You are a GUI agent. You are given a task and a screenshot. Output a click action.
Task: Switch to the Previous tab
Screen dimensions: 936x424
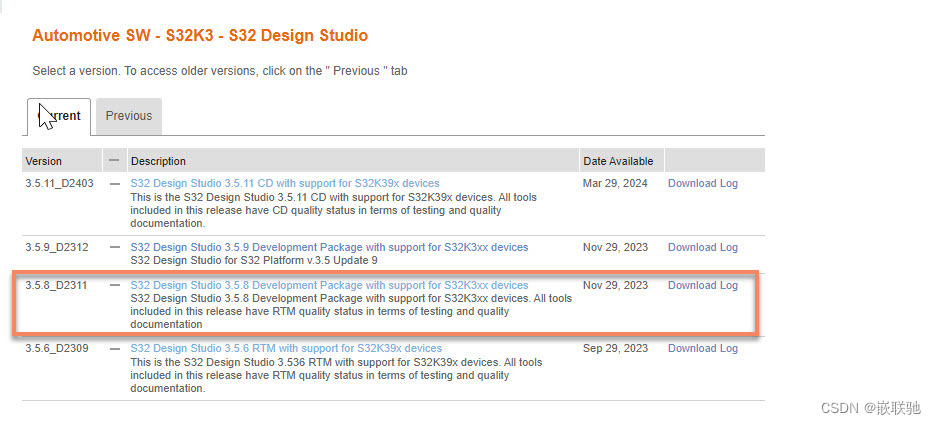(129, 116)
